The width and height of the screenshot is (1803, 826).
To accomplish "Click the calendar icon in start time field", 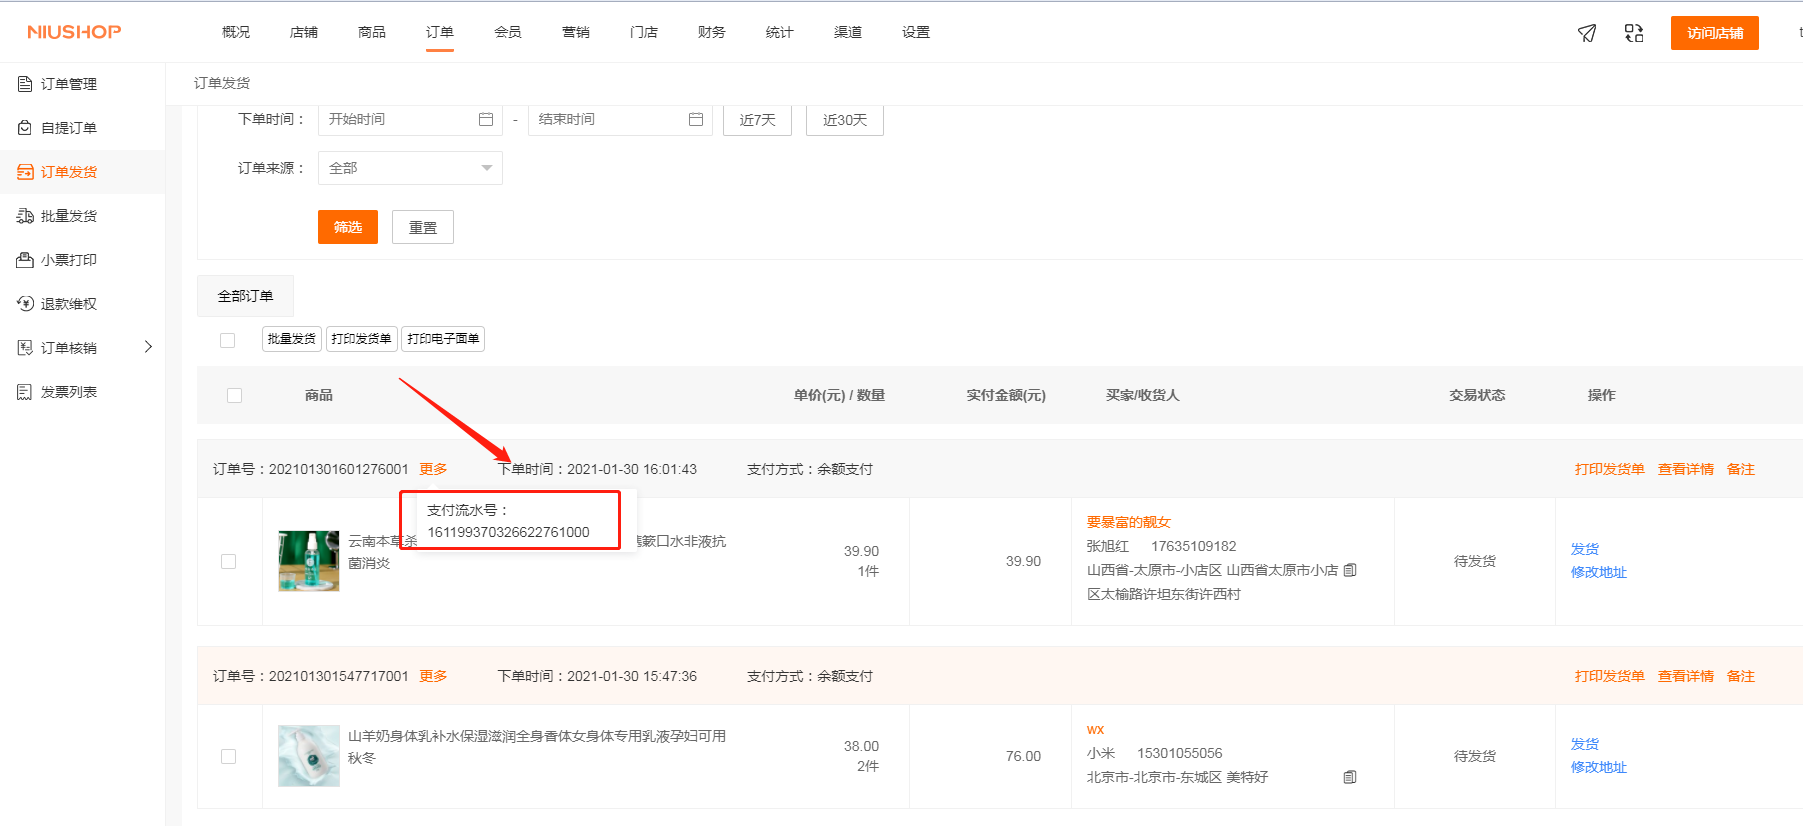I will coord(486,119).
